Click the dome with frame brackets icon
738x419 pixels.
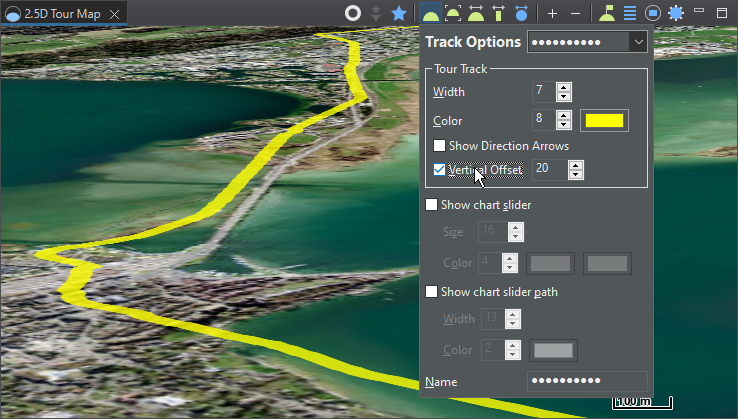point(453,13)
